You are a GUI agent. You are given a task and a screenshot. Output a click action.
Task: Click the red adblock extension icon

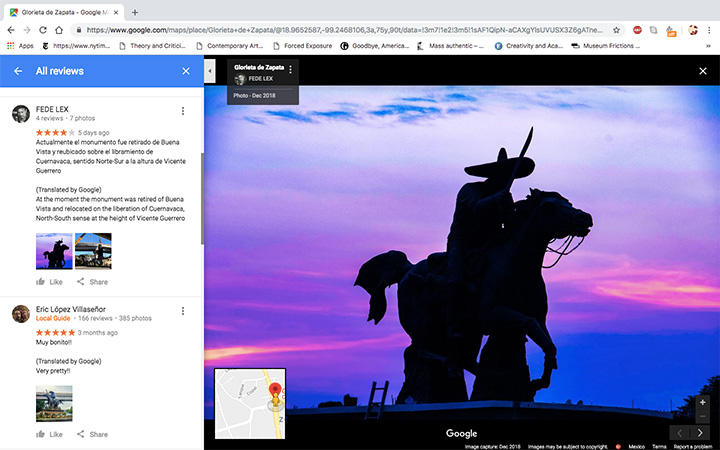(x=637, y=30)
